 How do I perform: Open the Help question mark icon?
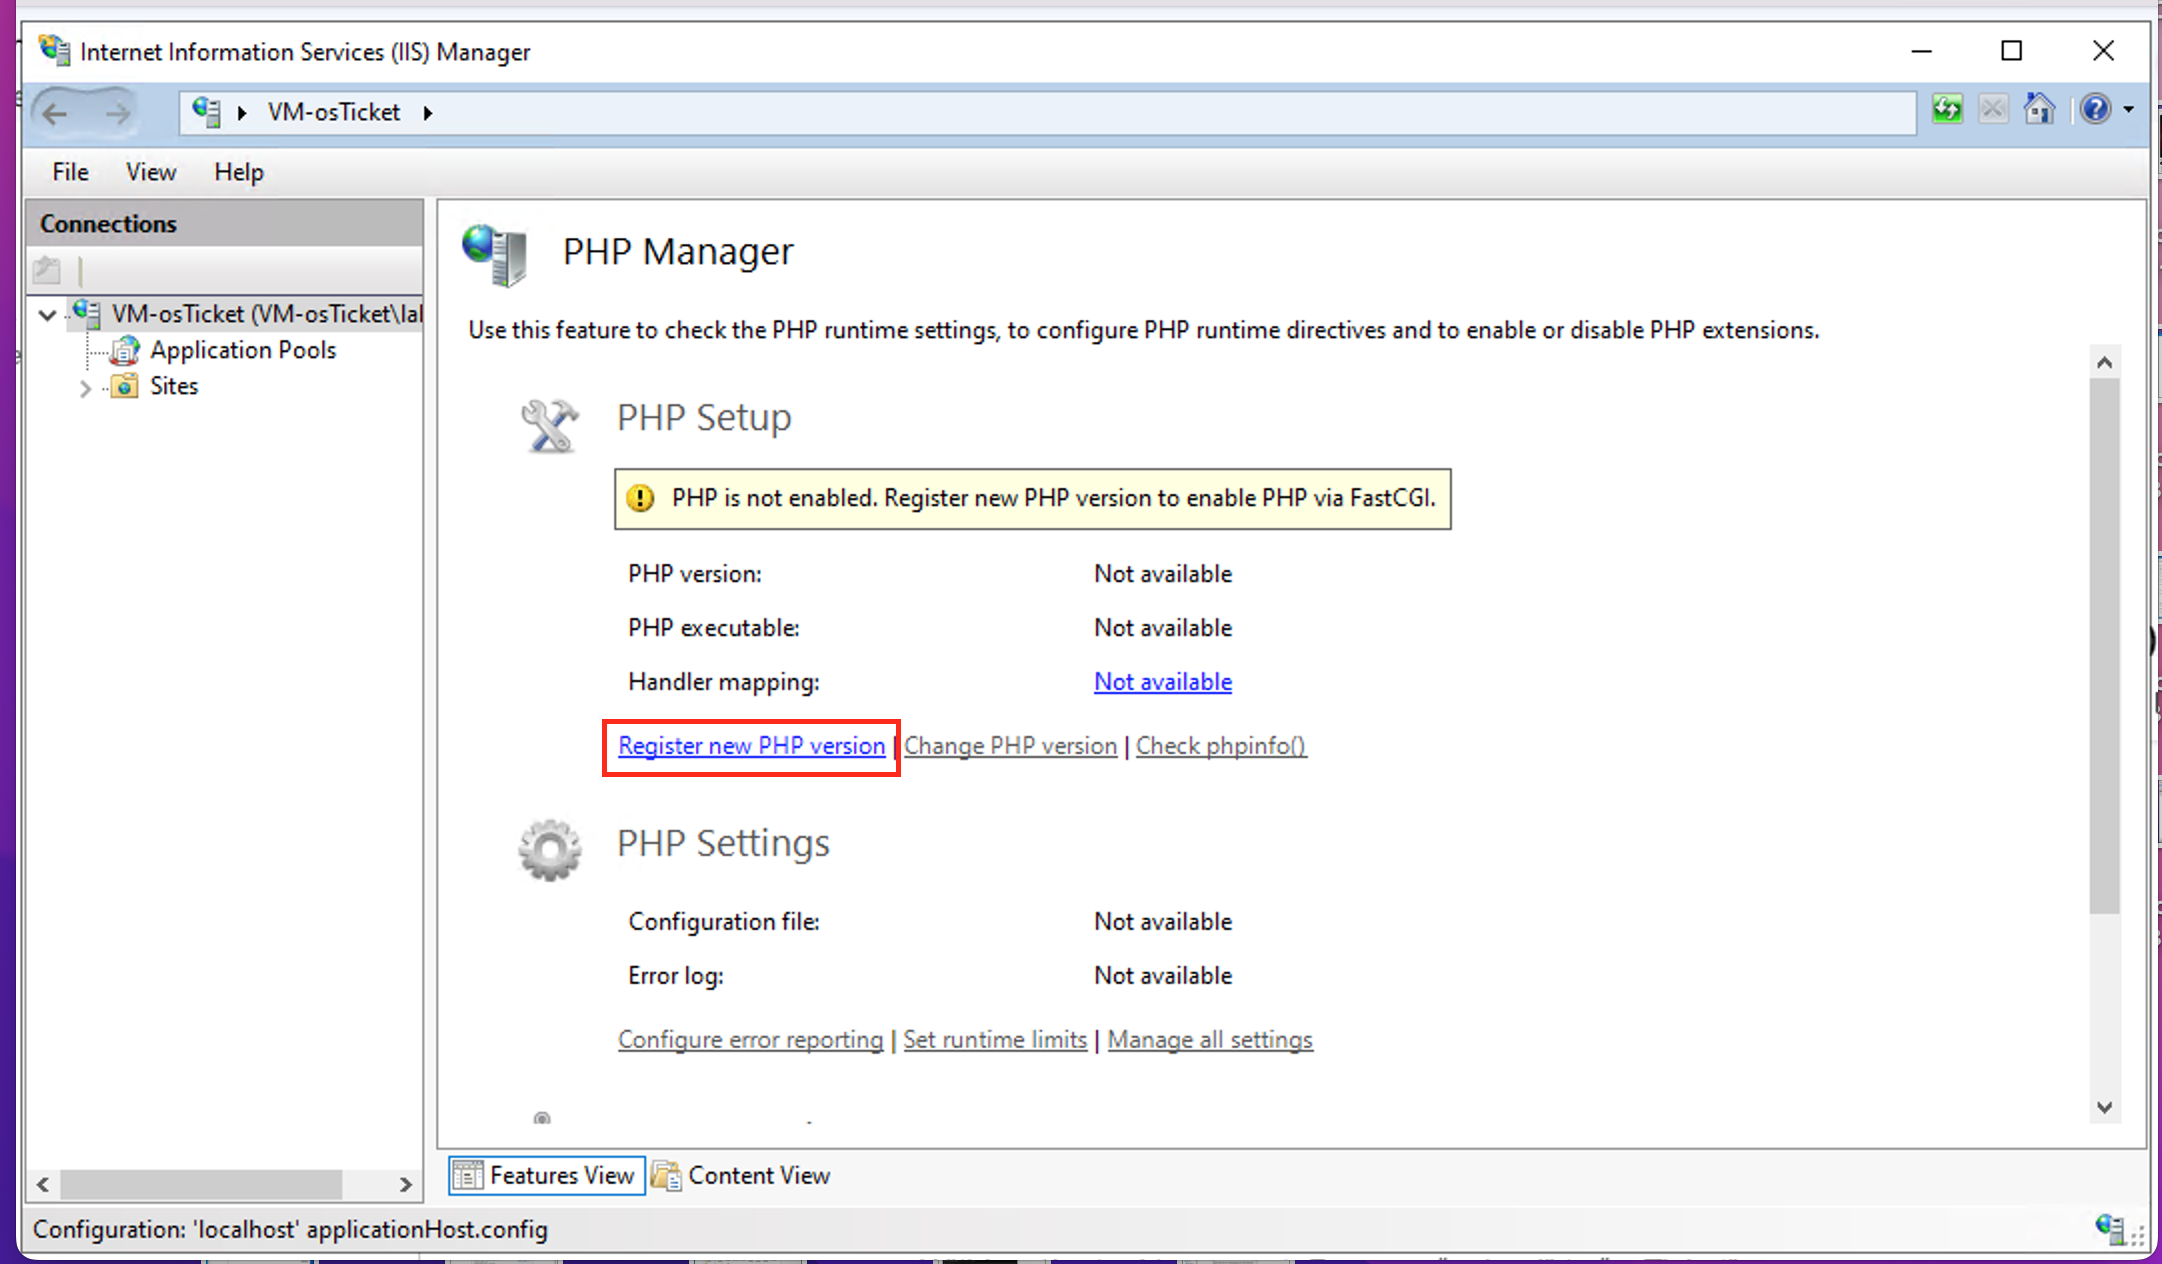pos(2095,109)
